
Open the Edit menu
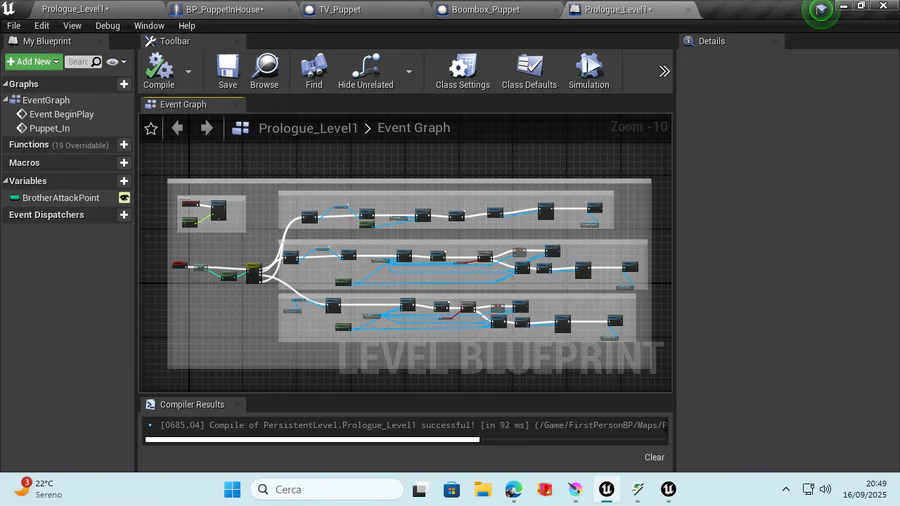click(x=41, y=26)
